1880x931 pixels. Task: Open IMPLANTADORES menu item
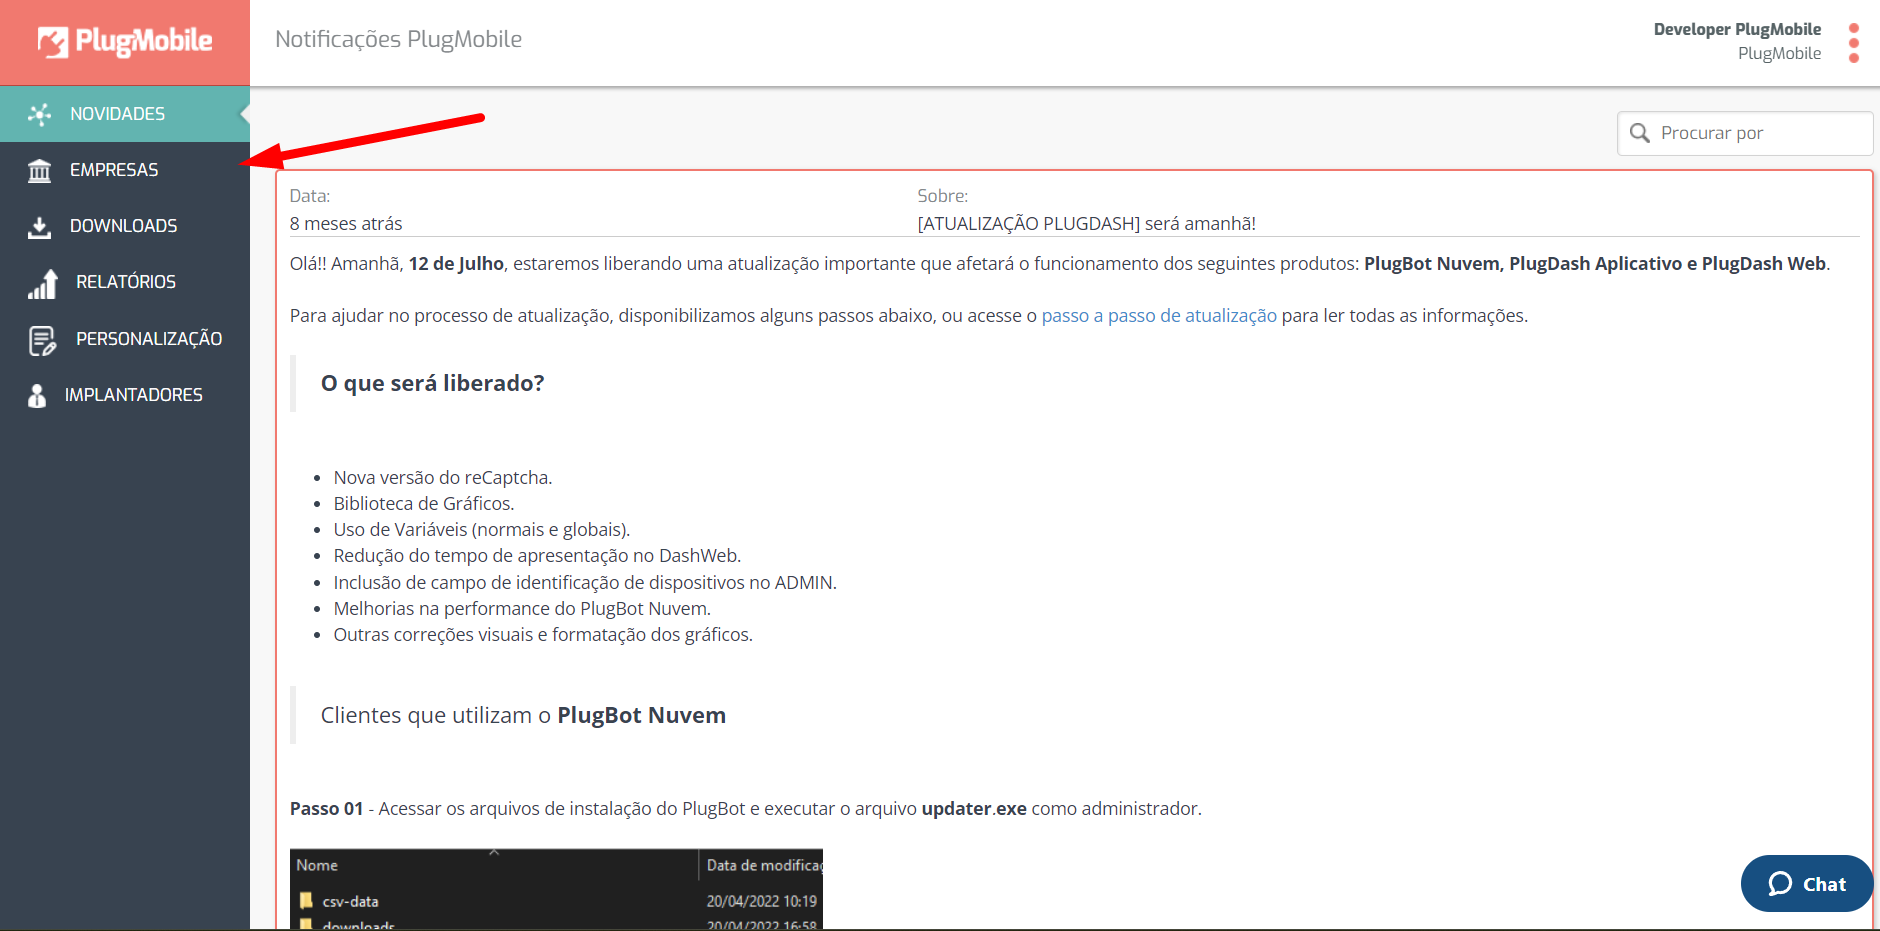point(125,395)
